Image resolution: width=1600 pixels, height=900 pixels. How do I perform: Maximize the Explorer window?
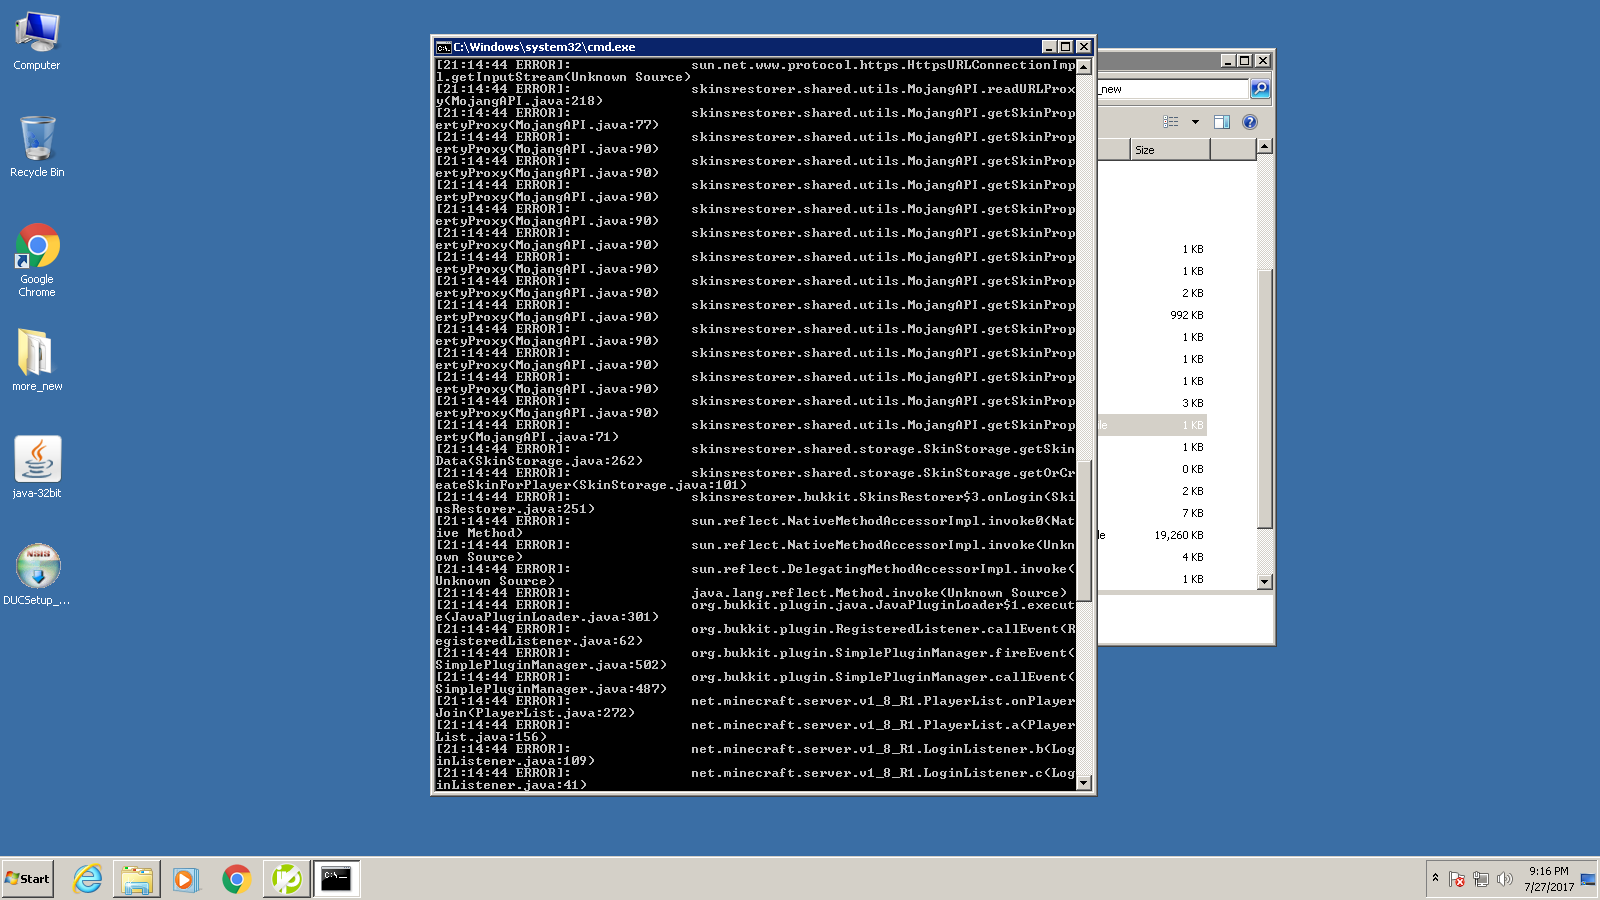click(1245, 61)
